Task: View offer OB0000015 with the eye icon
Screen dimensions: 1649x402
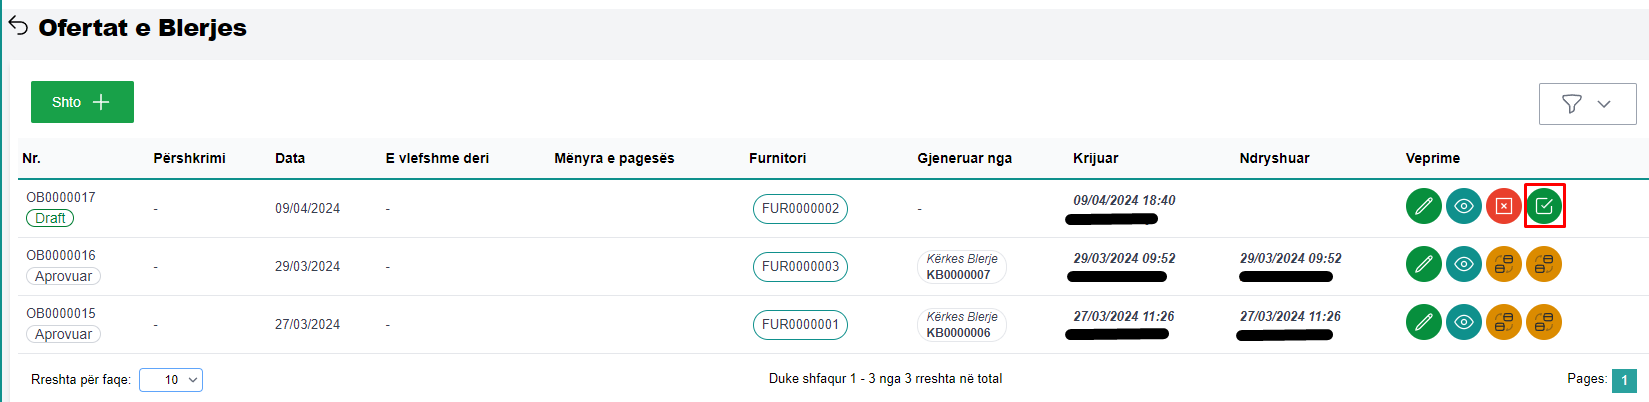Action: [x=1463, y=323]
